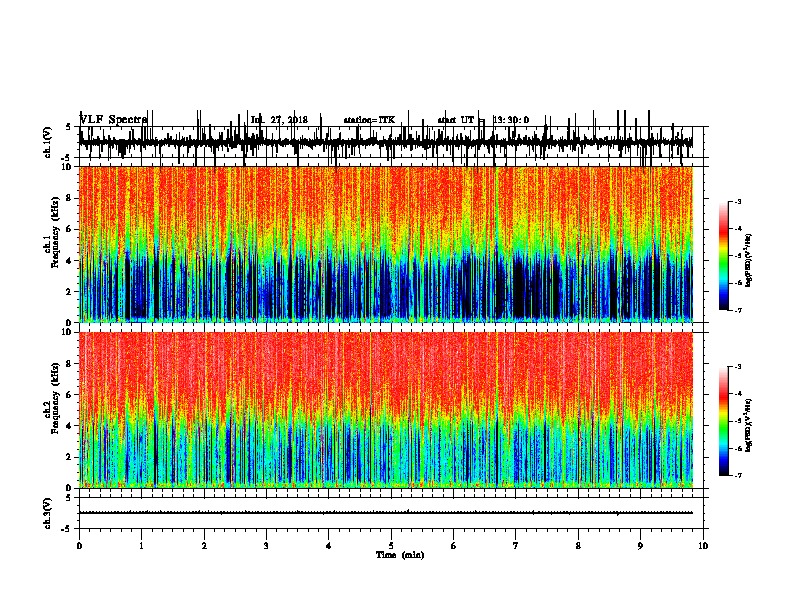Click the ch.2 spectrogram panel
The height and width of the screenshot is (612, 792).
385,410
